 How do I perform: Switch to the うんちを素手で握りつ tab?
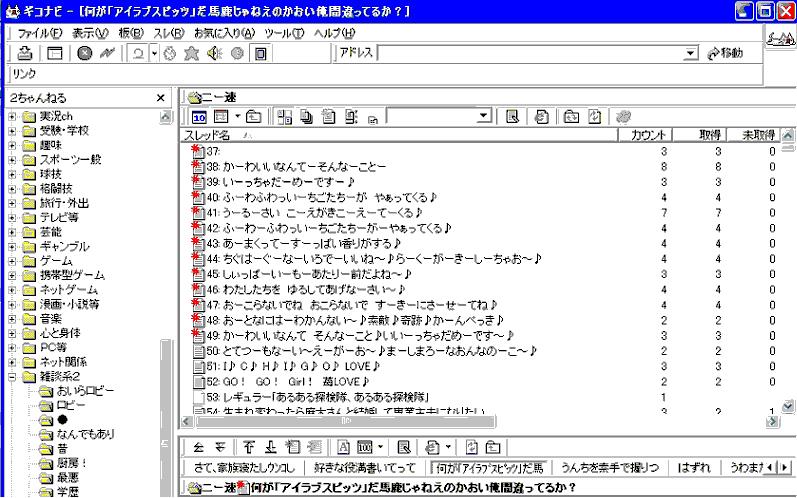(609, 468)
